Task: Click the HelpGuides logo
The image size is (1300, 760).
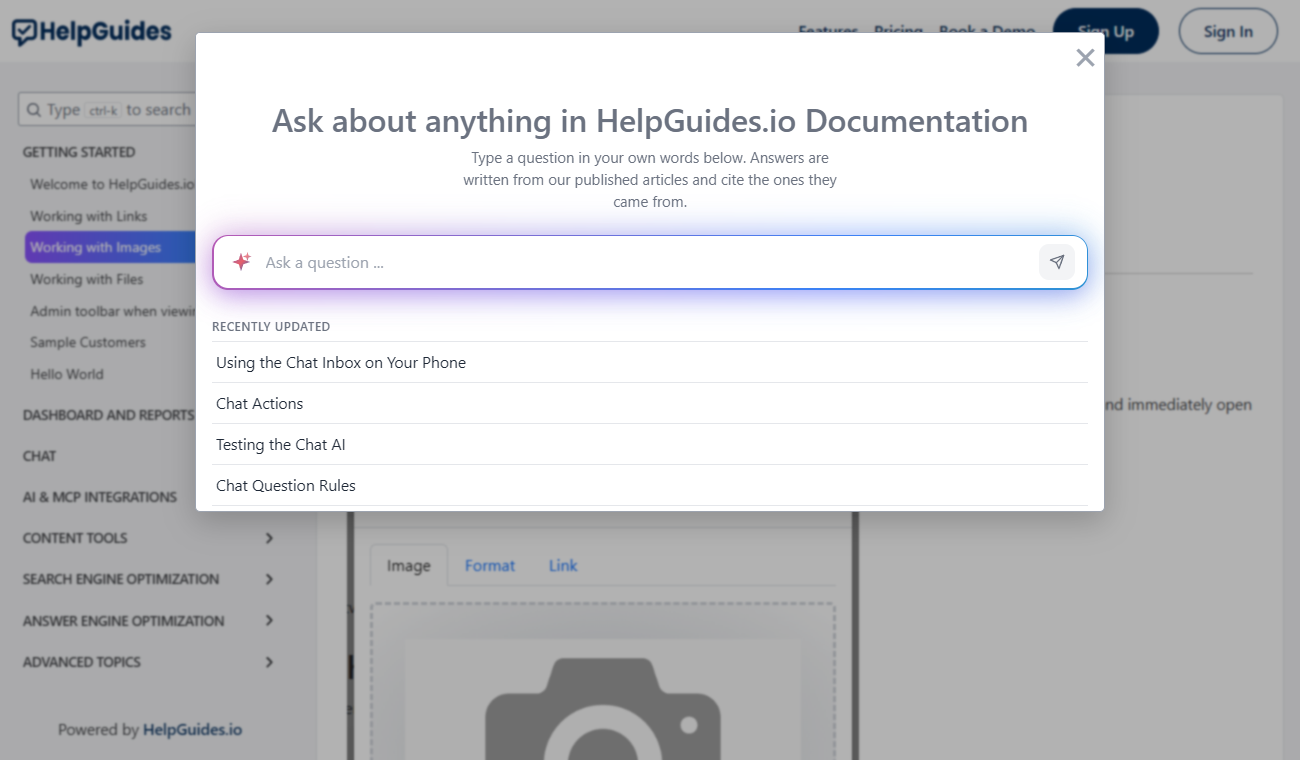Action: click(92, 32)
